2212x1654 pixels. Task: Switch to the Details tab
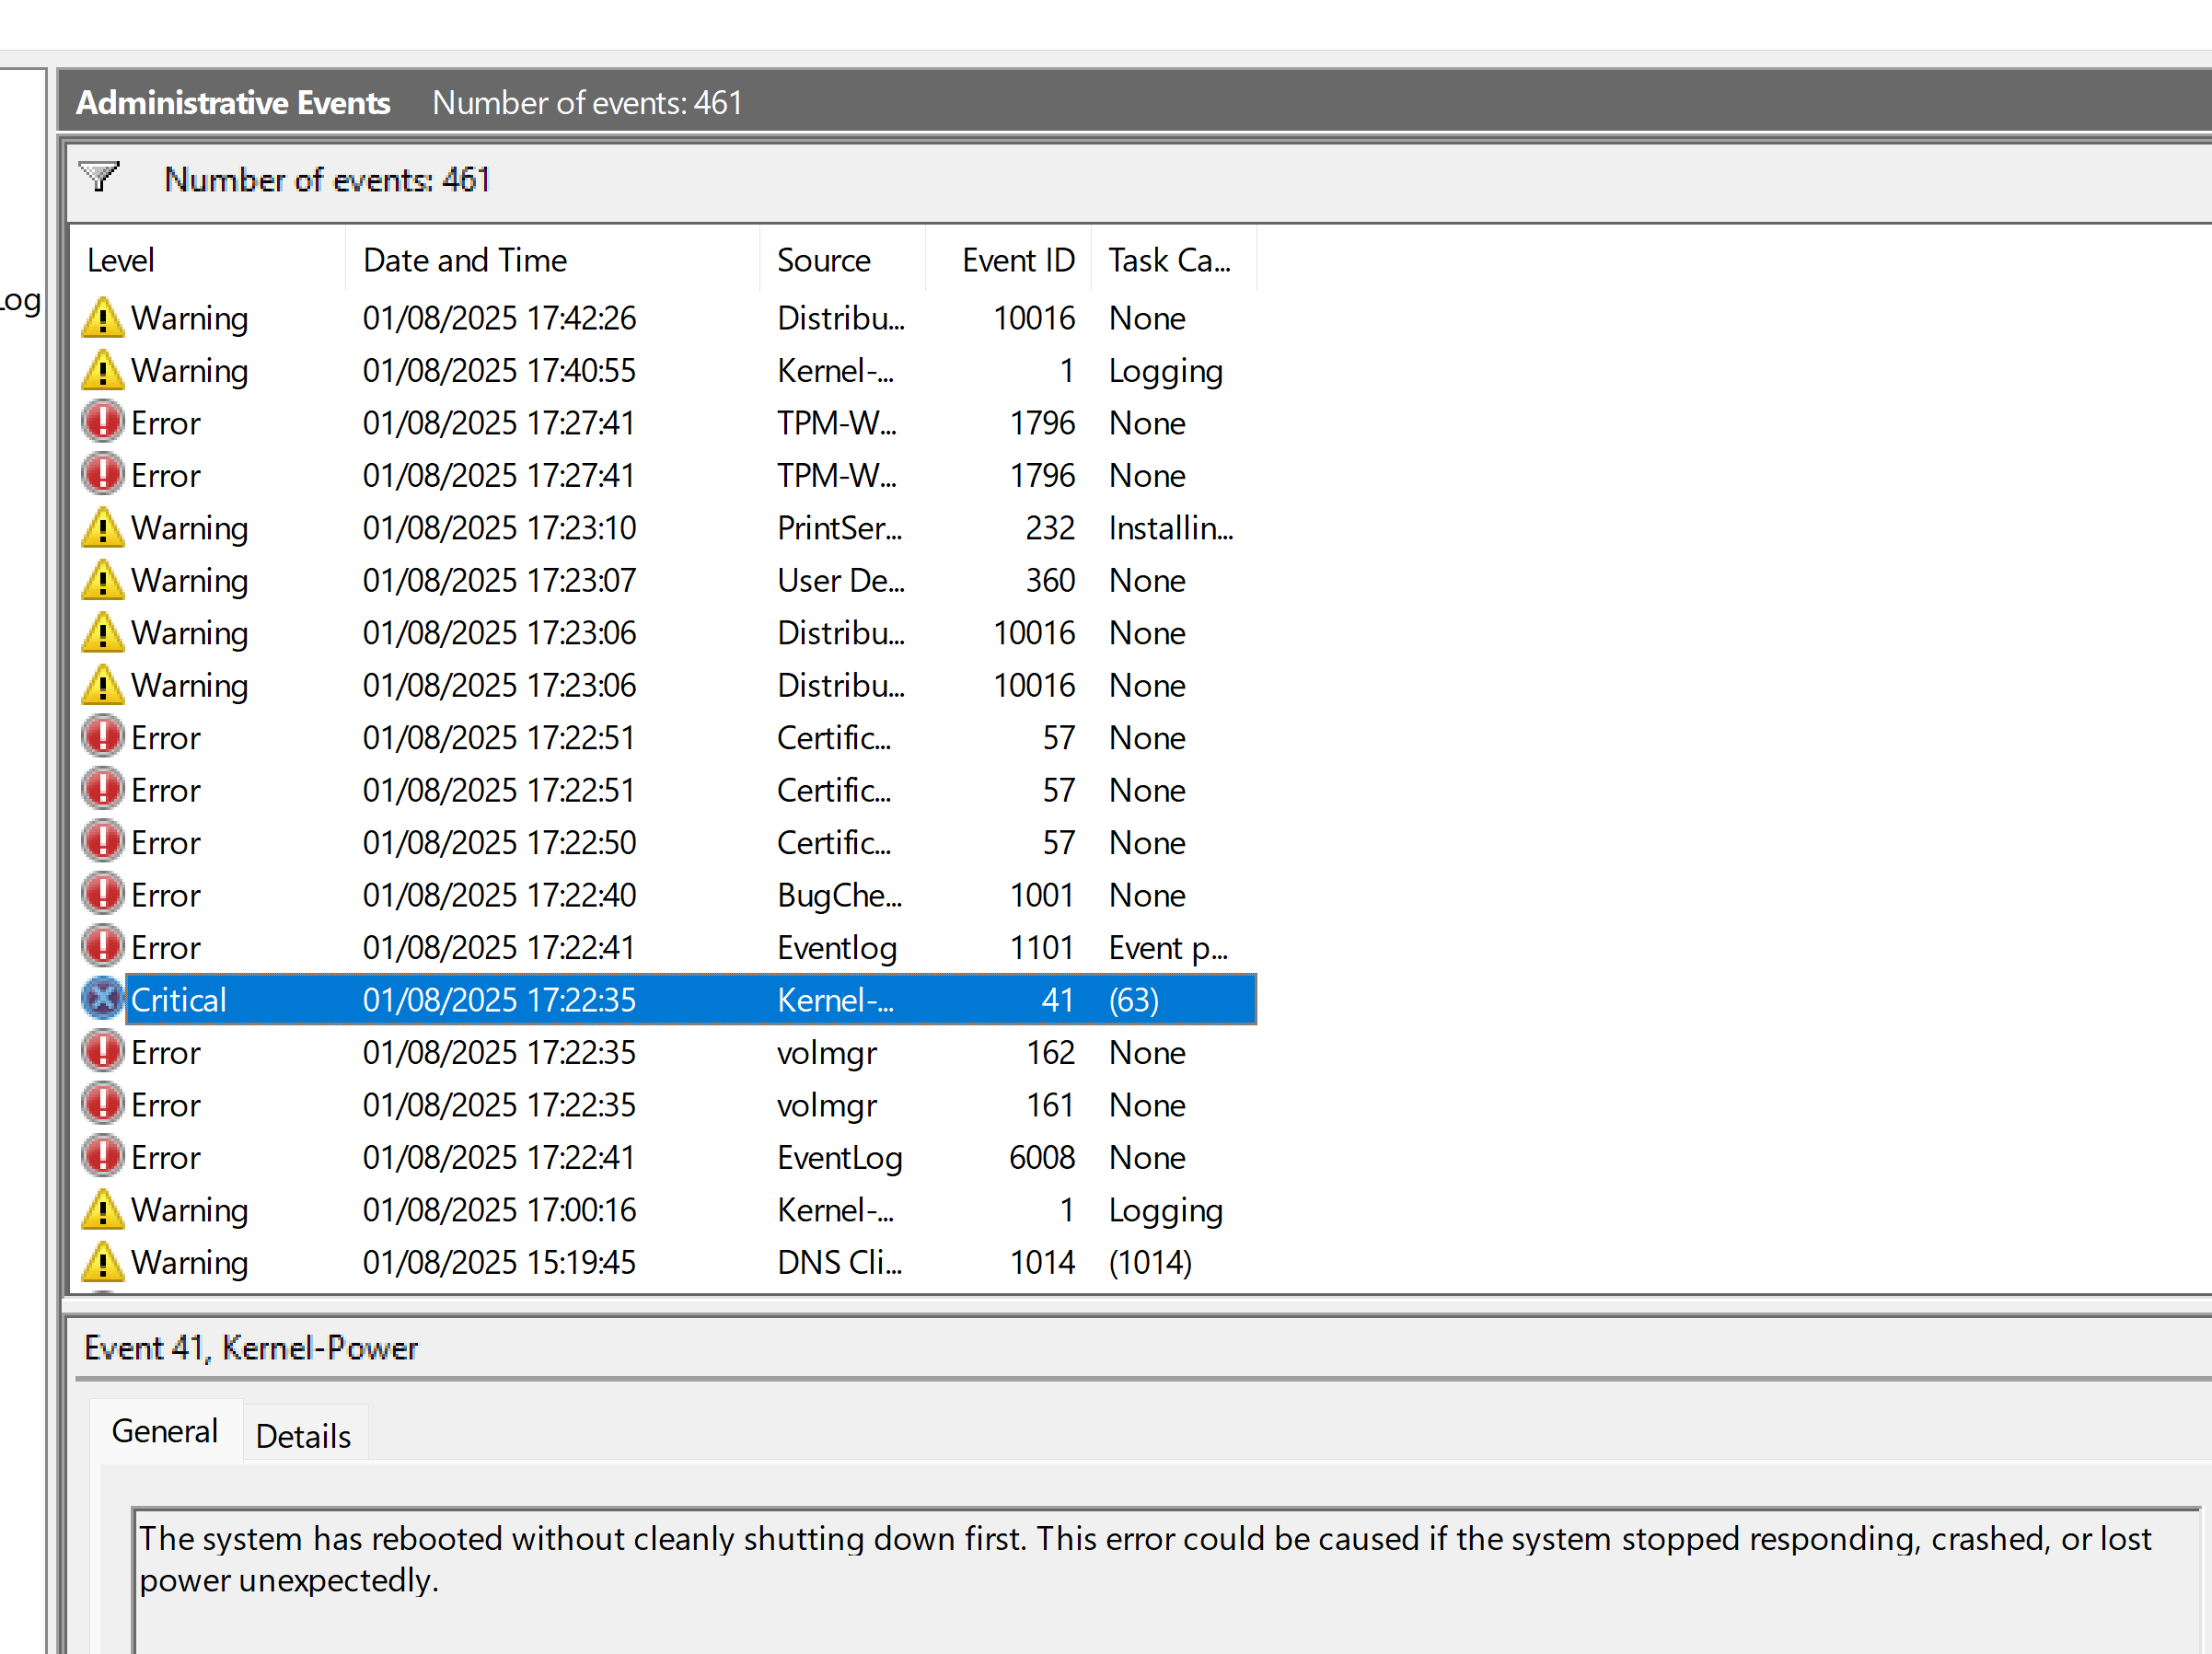(x=303, y=1436)
